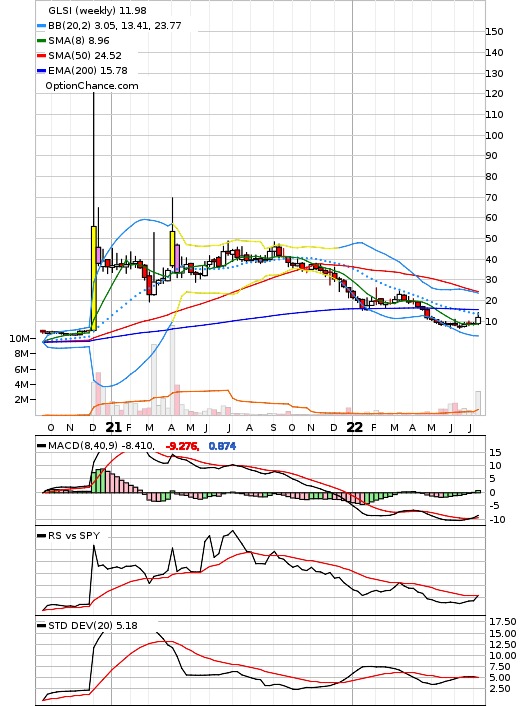Click the MACD(8,40,9) indicator label
This screenshot has height=706, width=526.
[83, 446]
